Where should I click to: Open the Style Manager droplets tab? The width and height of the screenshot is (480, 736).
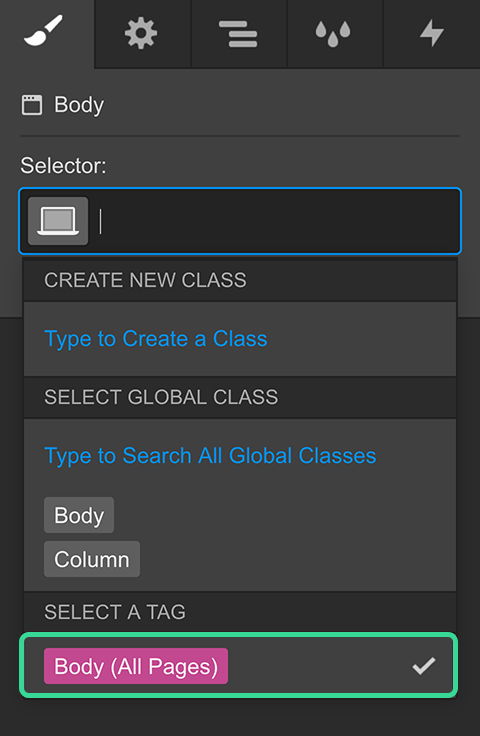click(333, 34)
